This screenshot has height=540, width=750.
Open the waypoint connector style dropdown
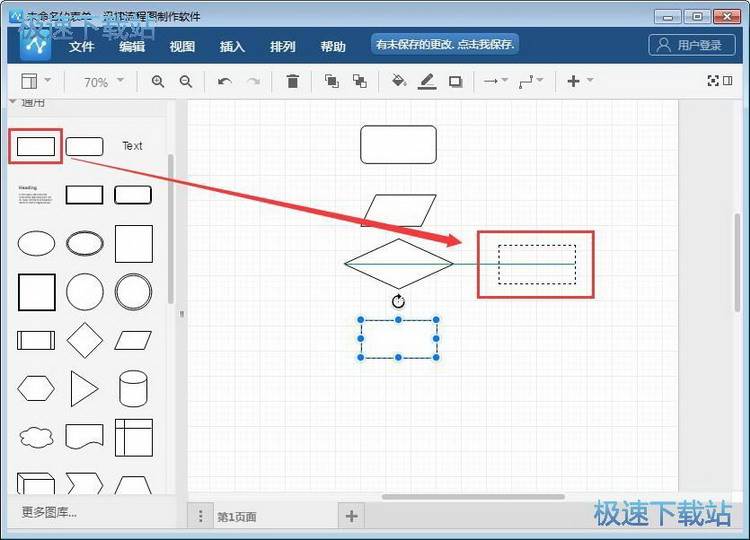tap(531, 82)
